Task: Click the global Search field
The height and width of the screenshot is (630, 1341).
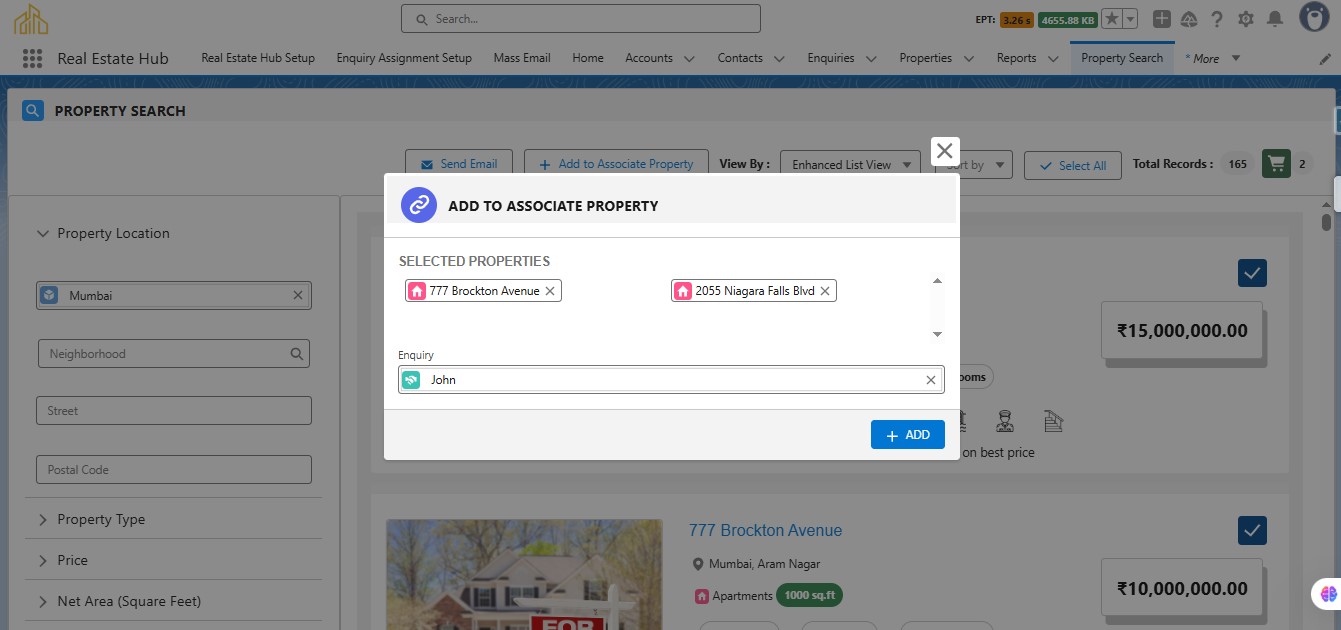Action: [x=580, y=19]
